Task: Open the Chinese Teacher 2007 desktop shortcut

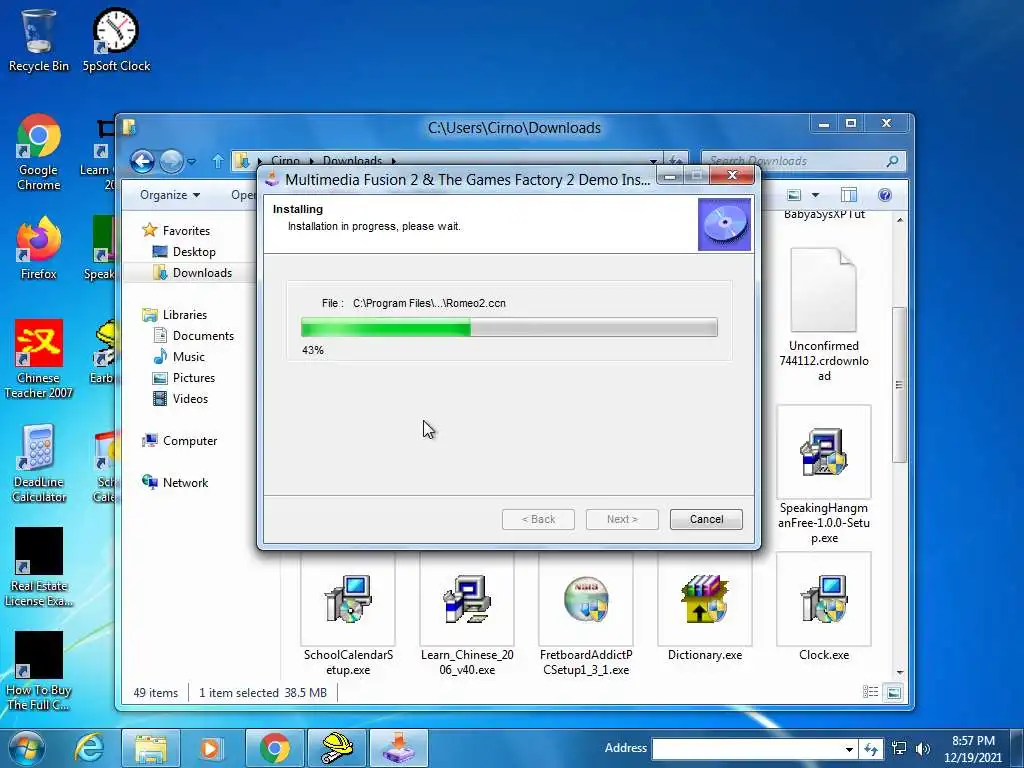Action: pos(39,359)
